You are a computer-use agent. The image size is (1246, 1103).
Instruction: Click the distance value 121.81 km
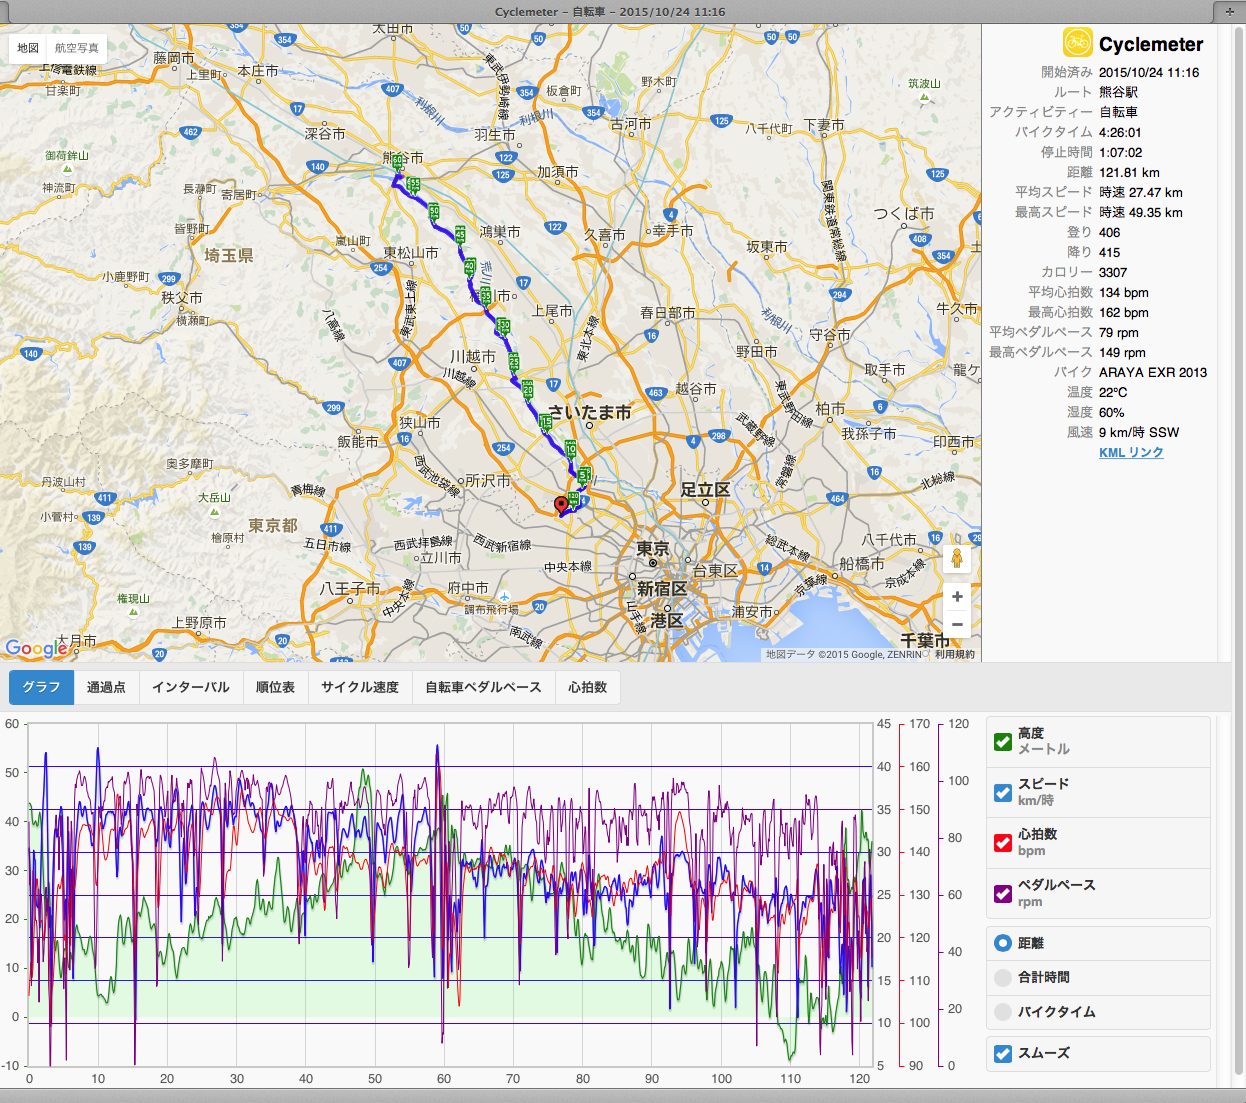1129,172
